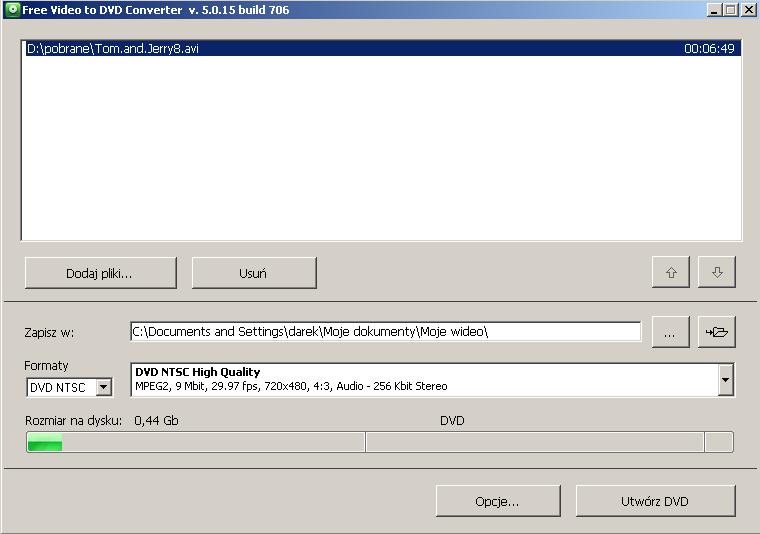This screenshot has width=760, height=534.
Task: Start burning with the Utwórz DVD button
Action: pos(656,501)
